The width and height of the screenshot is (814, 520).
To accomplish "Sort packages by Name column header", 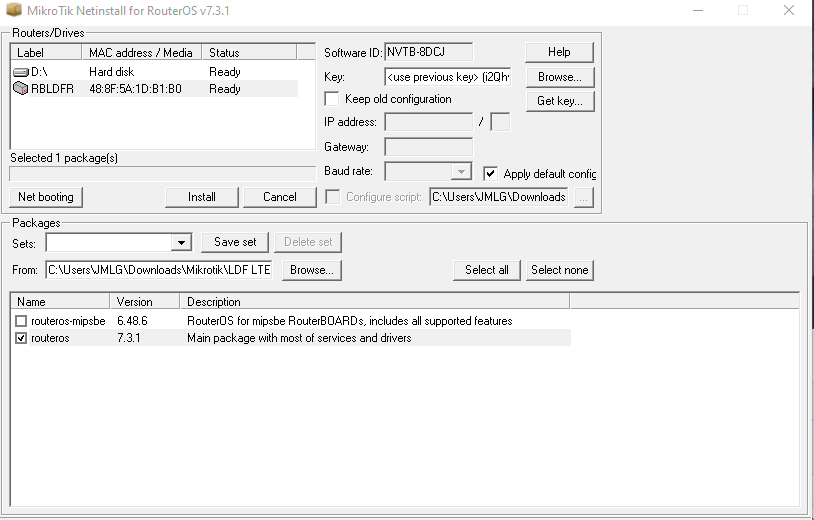I will click(60, 302).
